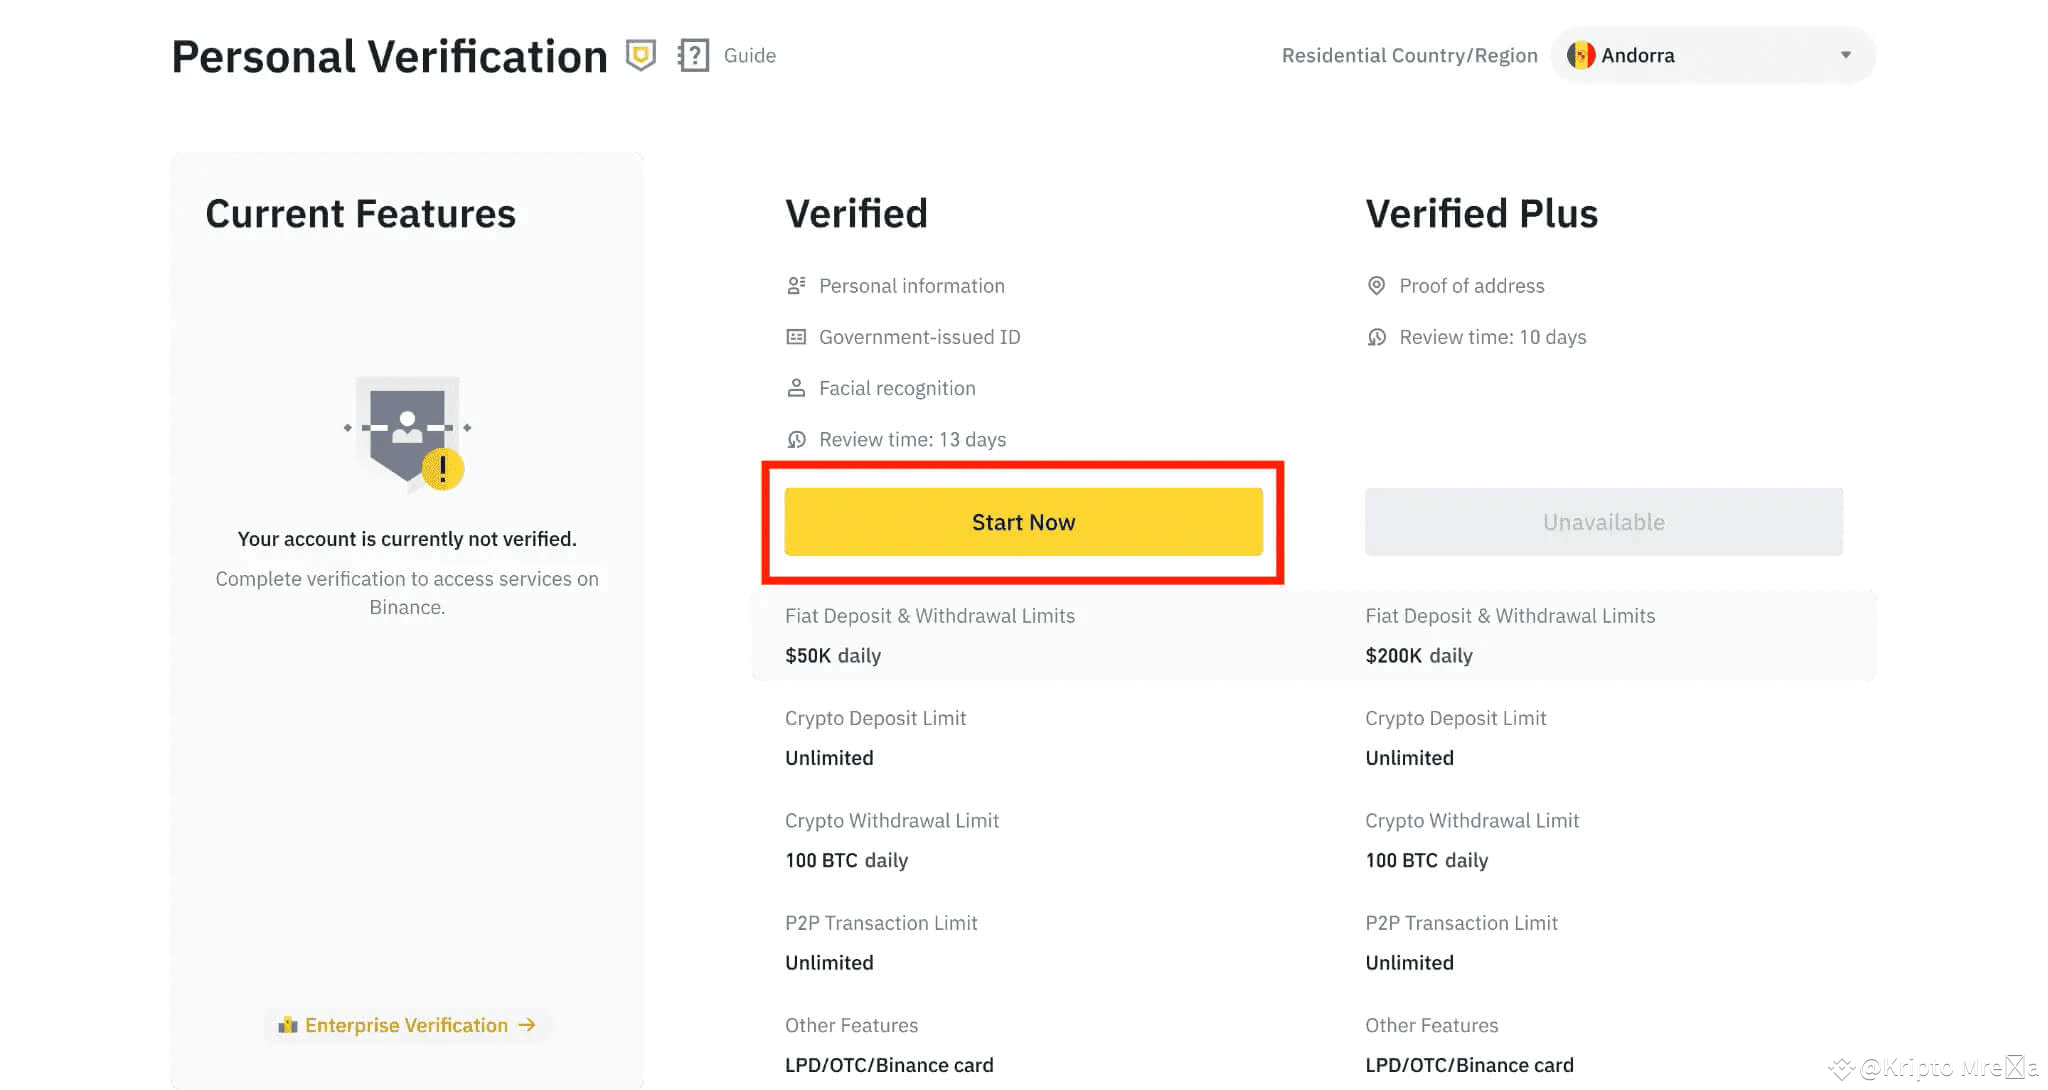Screen dimensions: 2048x1090
Task: Click the Verified review time clock icon
Action: click(x=796, y=439)
